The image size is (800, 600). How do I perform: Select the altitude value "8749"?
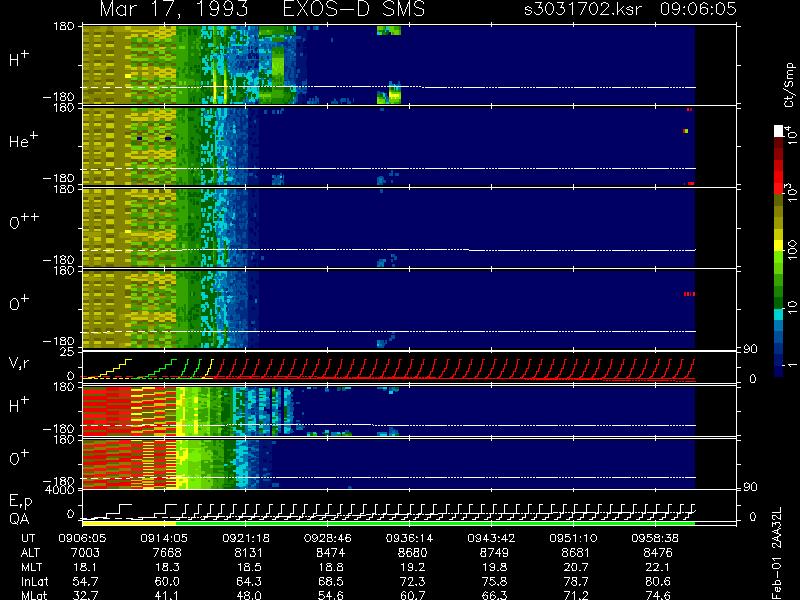click(x=494, y=553)
